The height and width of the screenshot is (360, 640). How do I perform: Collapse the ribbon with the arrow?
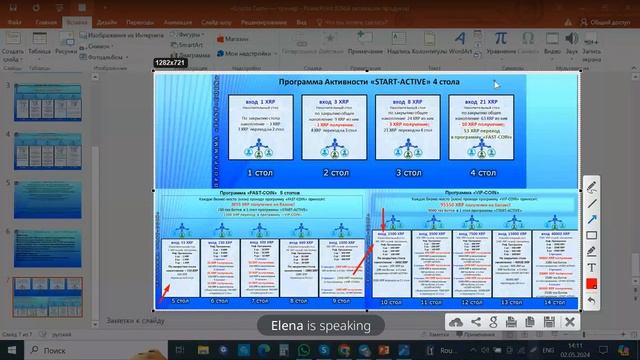[x=633, y=68]
